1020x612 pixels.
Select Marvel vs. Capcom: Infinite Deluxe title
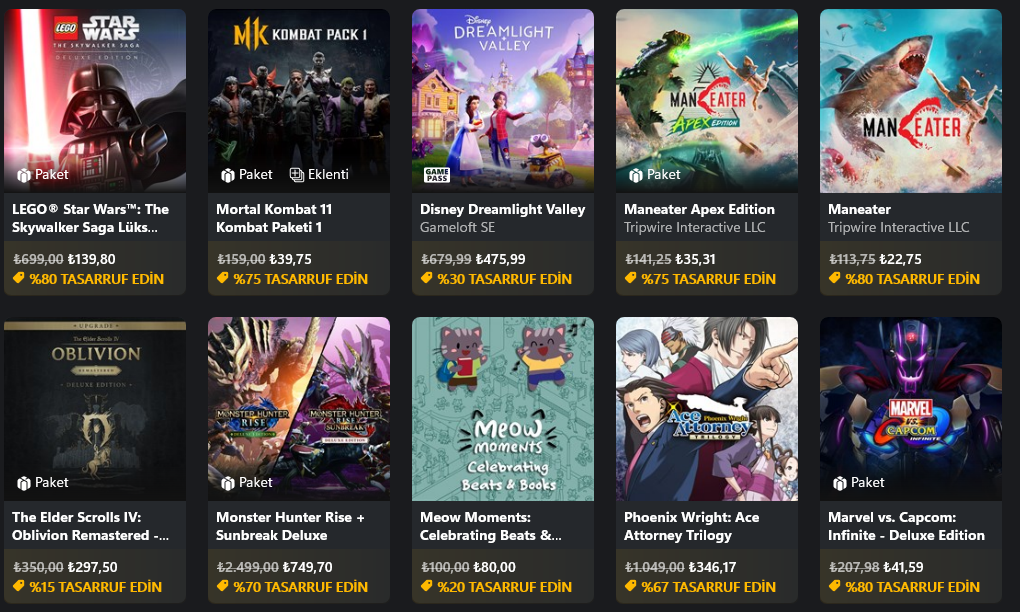(906, 526)
